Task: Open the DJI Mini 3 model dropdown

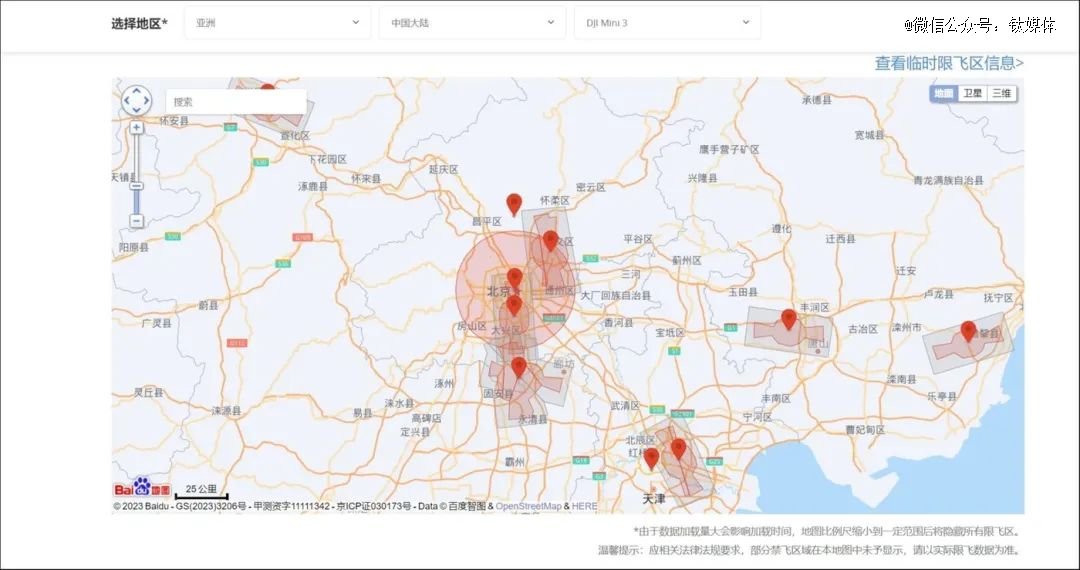Action: (x=667, y=23)
